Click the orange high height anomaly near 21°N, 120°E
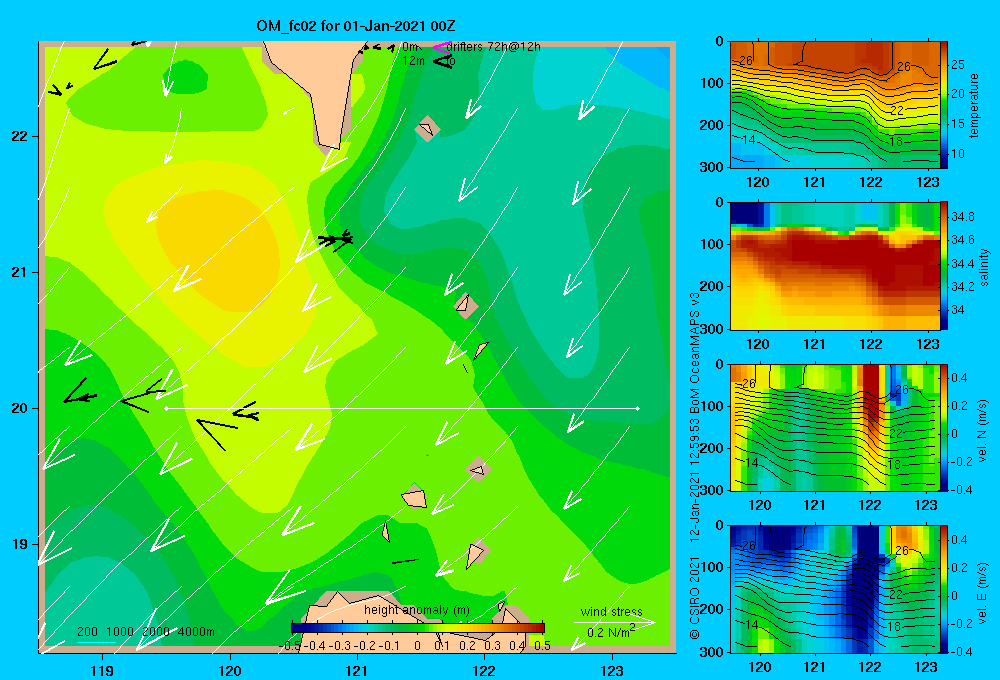This screenshot has height=680, width=1000. pos(220,252)
